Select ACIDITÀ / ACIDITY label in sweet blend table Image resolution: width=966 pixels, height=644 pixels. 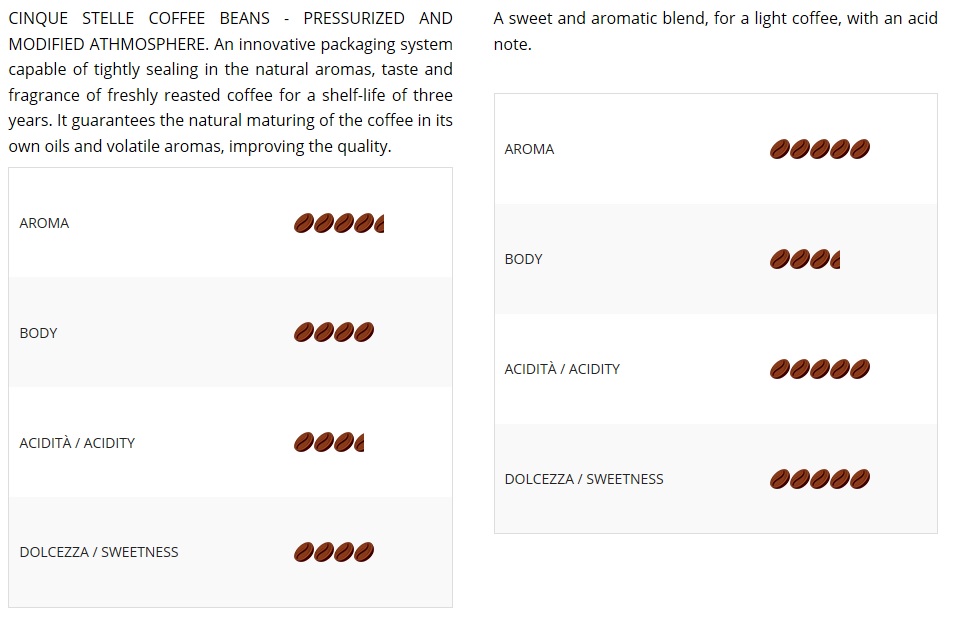point(562,369)
